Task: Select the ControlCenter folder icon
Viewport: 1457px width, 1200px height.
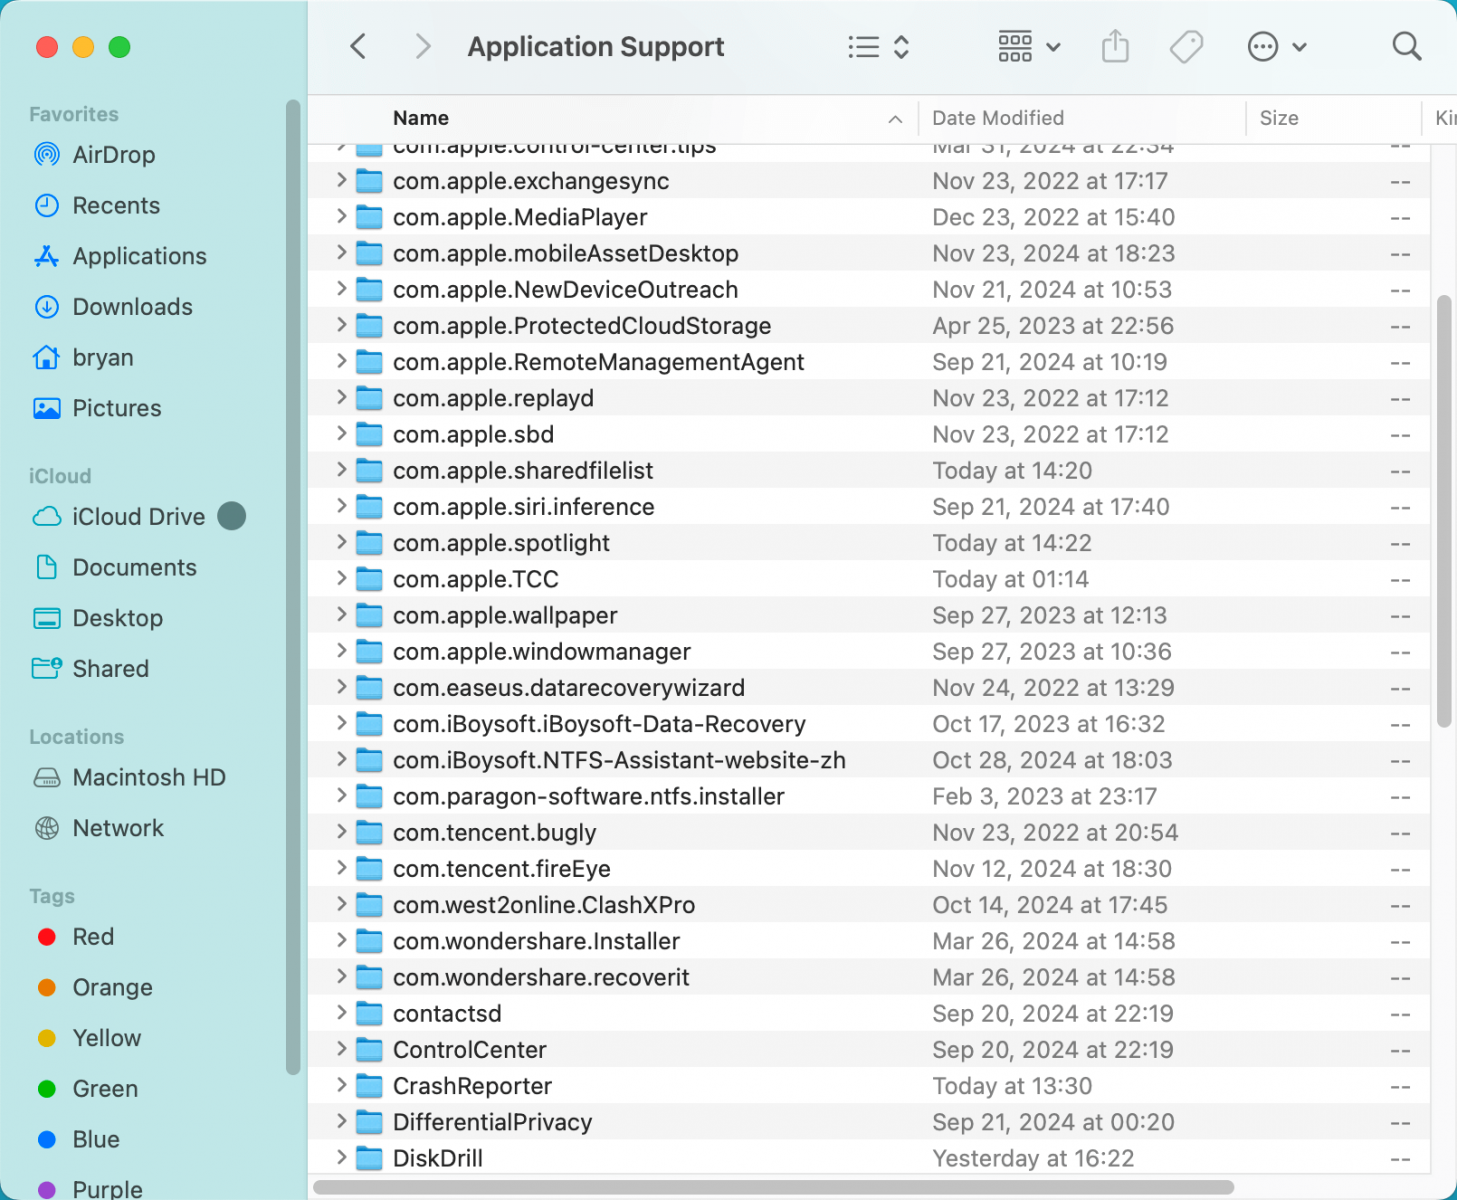Action: 370,1050
